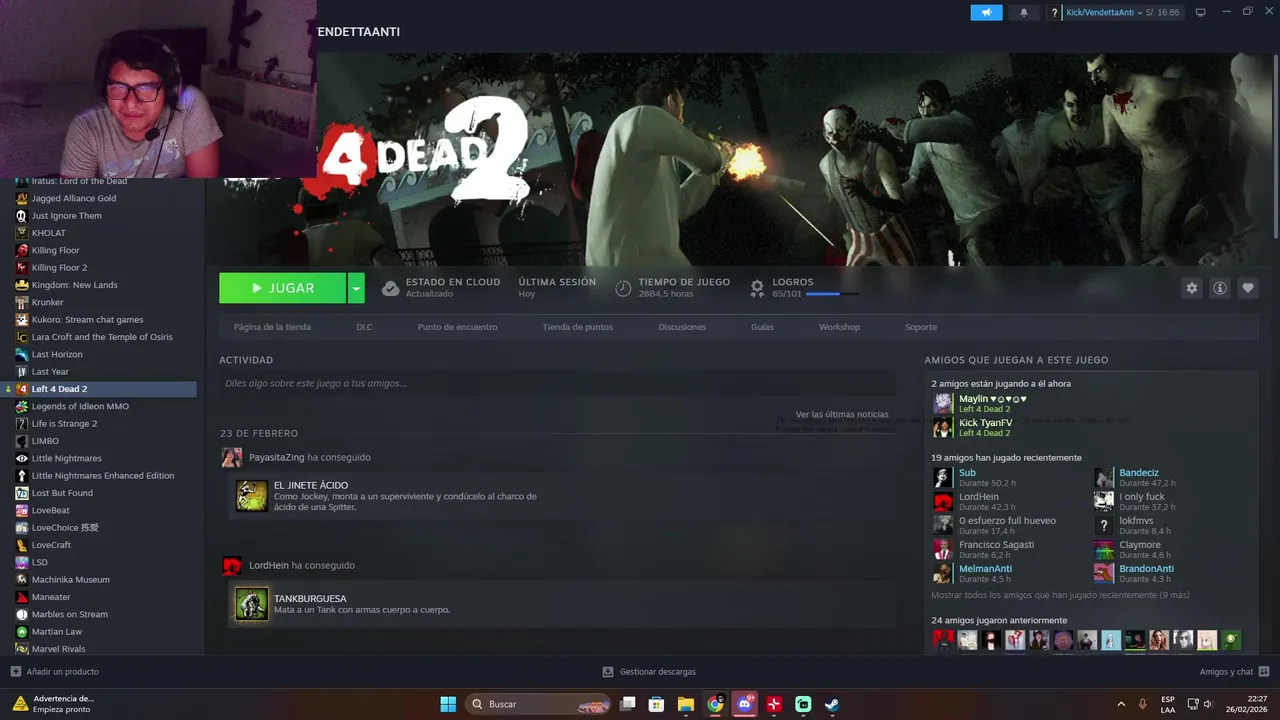The height and width of the screenshot is (720, 1280).
Task: Expand the Jugar launch options arrow
Action: click(x=356, y=288)
